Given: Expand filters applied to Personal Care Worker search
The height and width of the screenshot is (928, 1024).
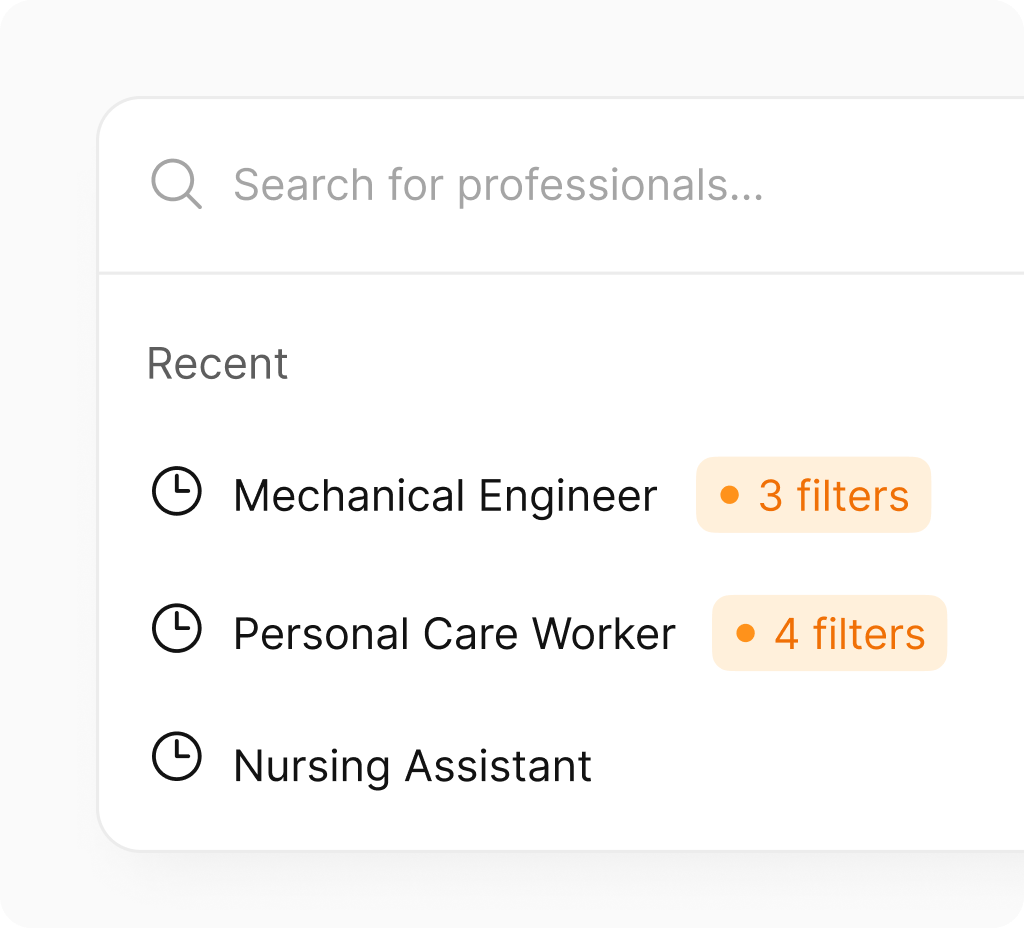Looking at the screenshot, I should (x=829, y=631).
